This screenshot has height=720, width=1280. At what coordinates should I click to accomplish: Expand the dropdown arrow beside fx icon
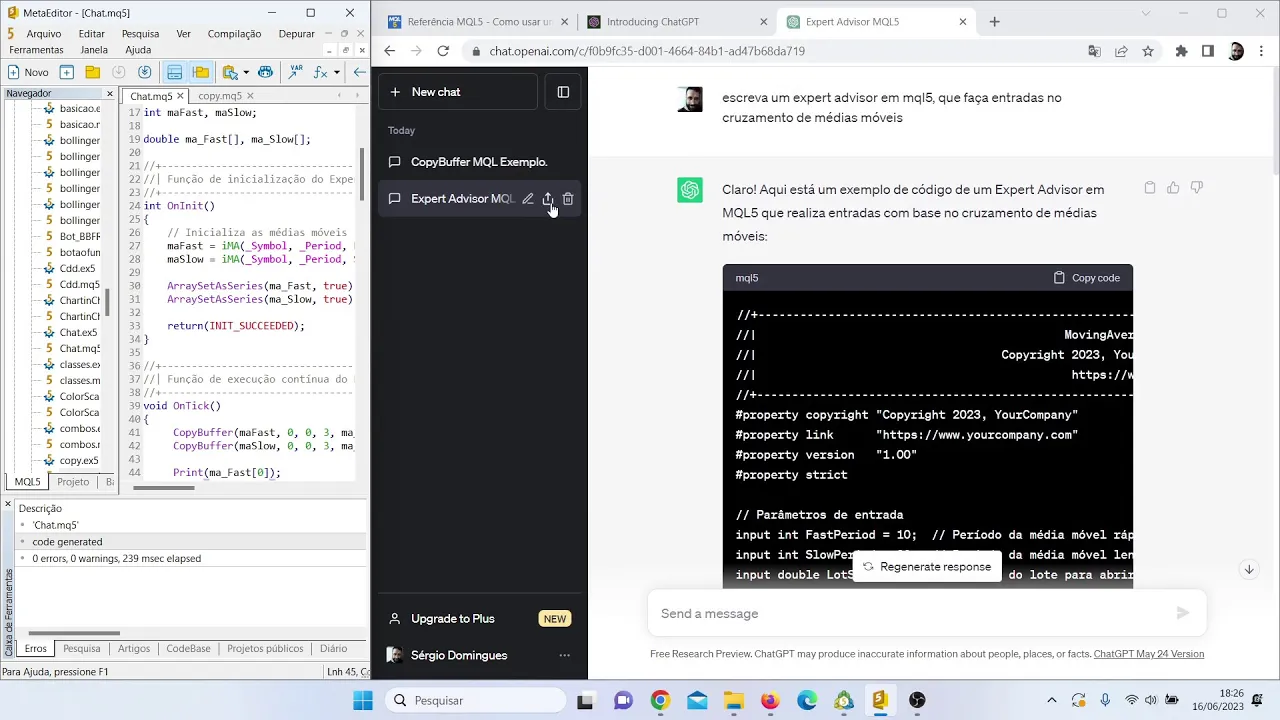[x=337, y=72]
